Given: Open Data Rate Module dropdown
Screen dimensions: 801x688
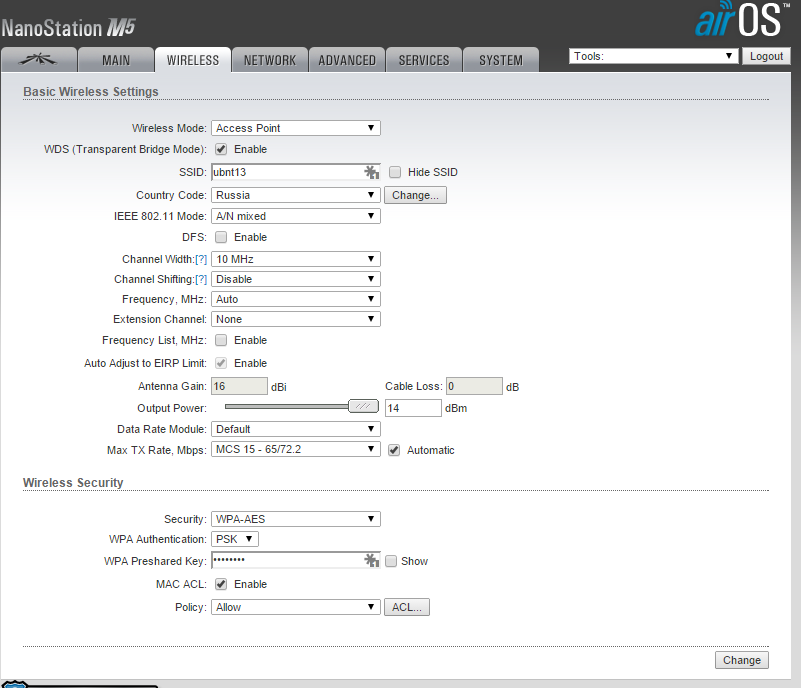Looking at the screenshot, I should [296, 429].
